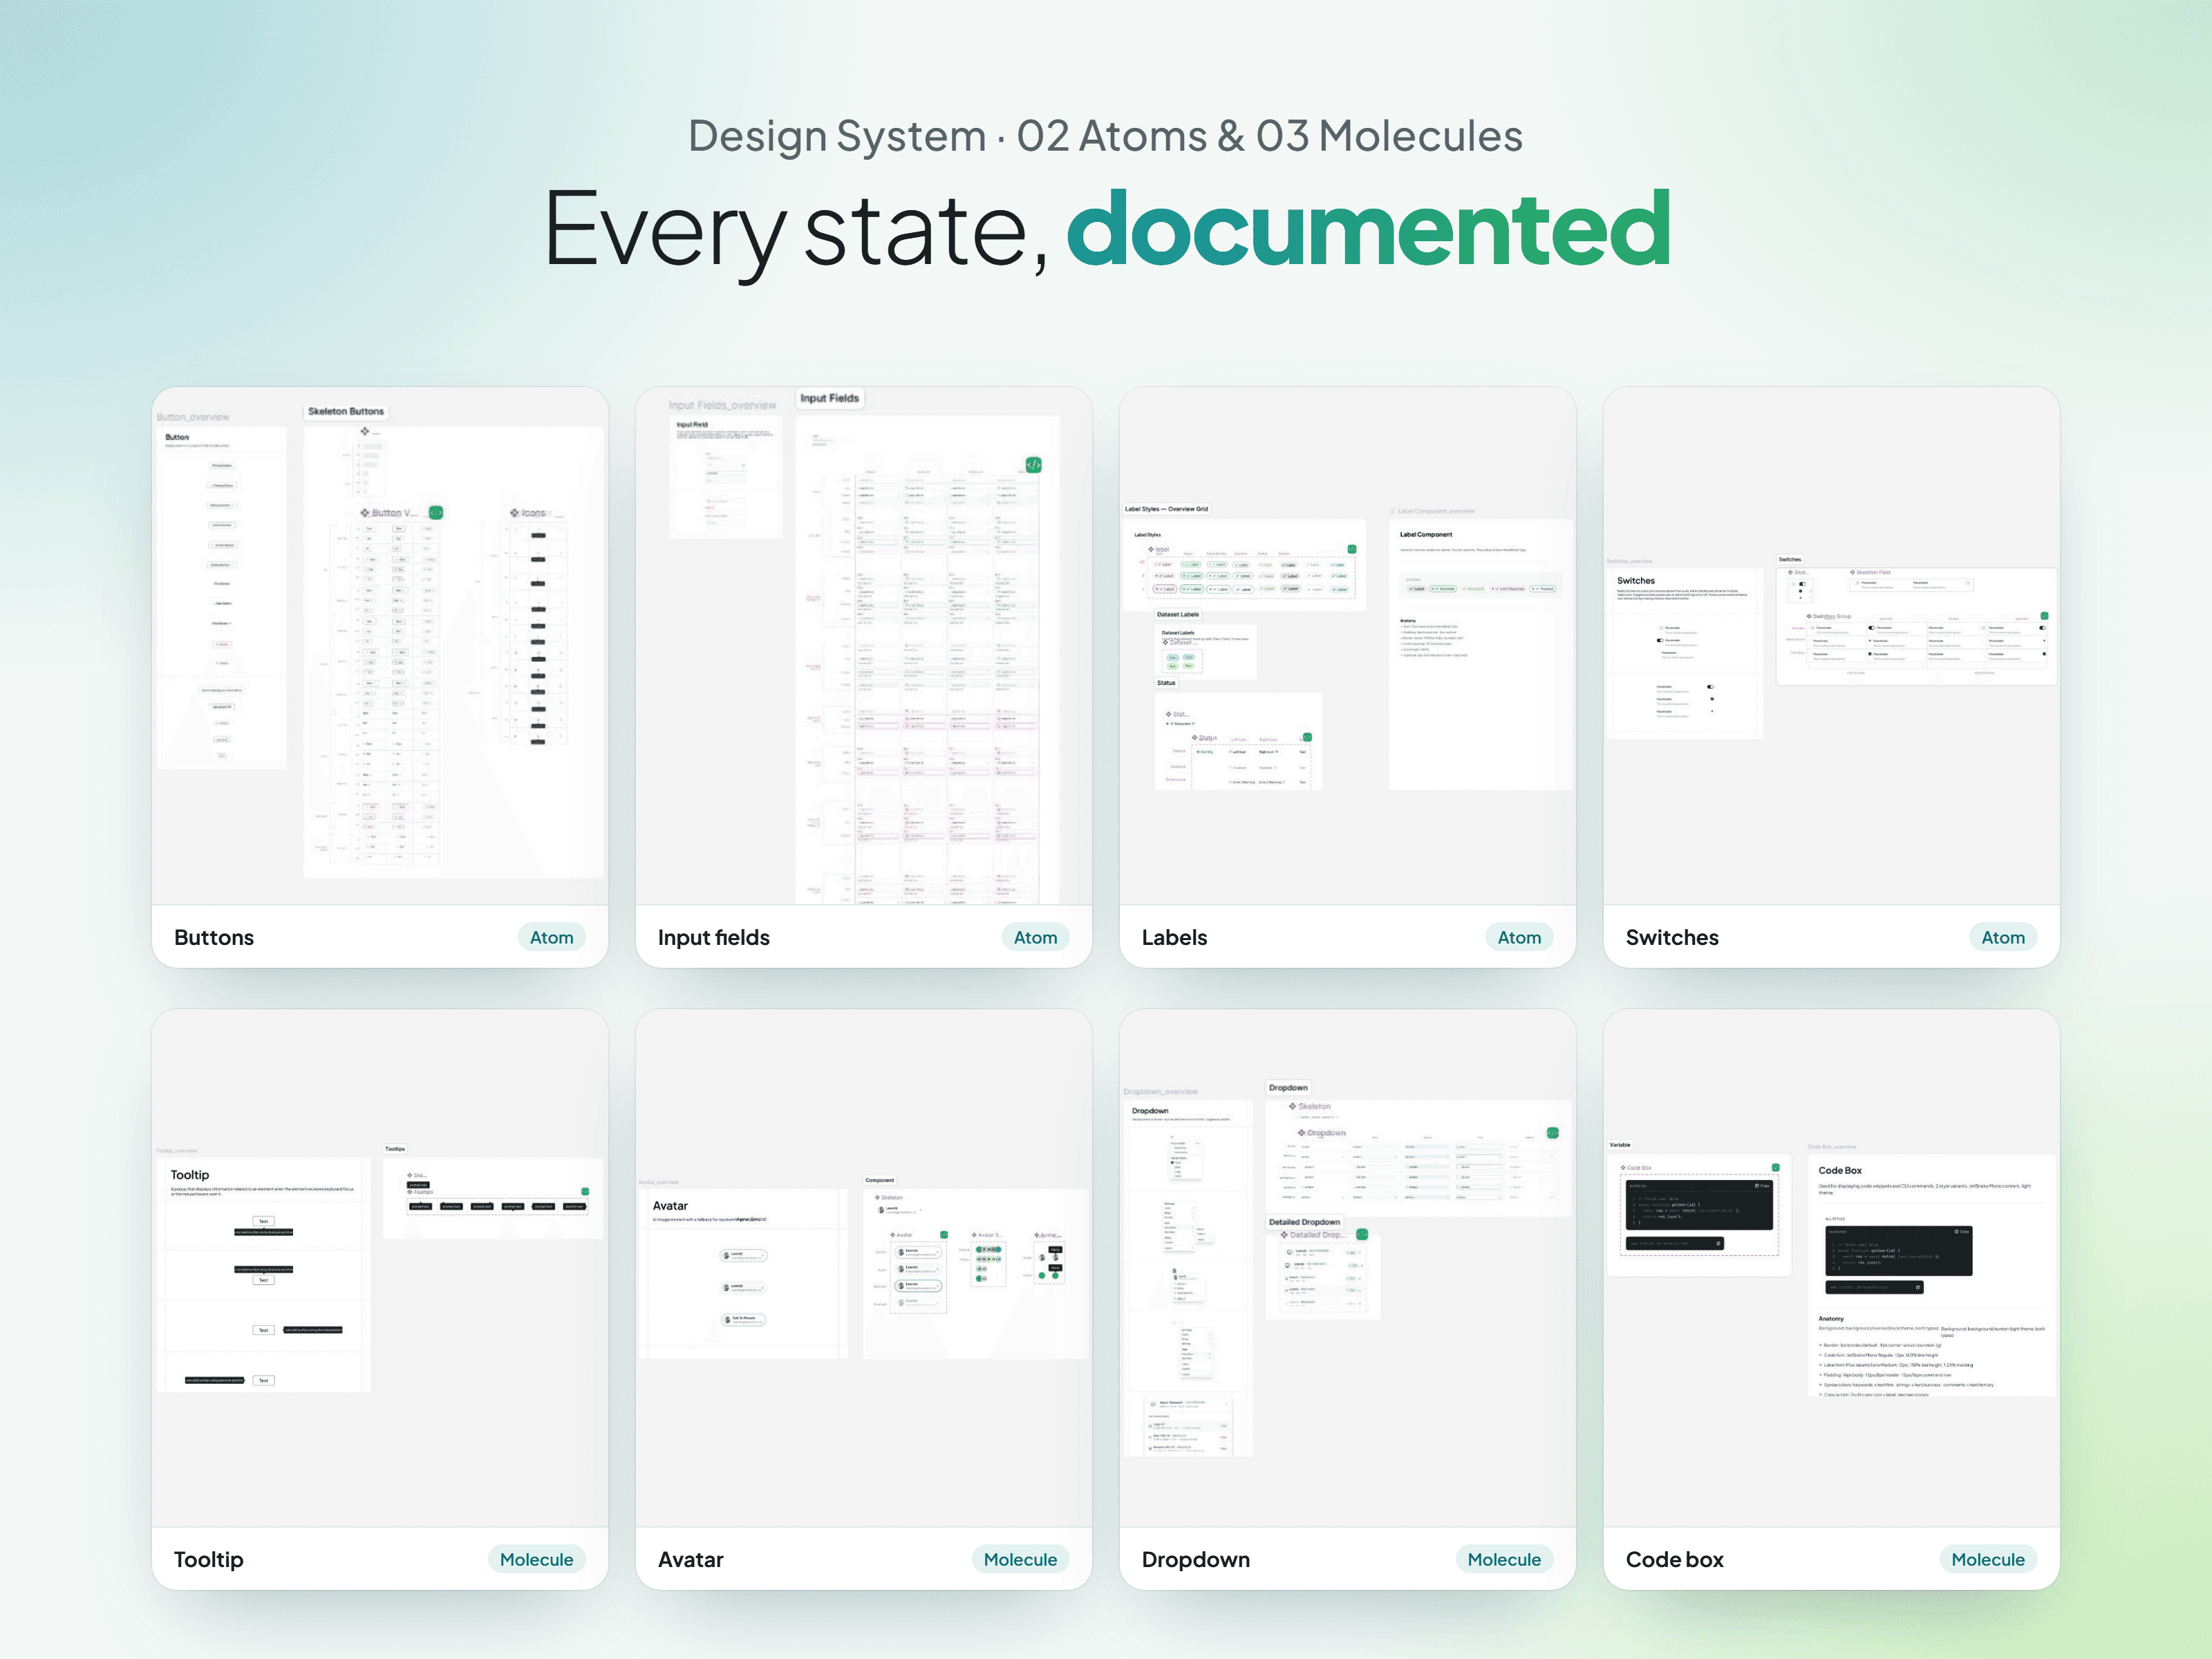Select the 'Tooltip' card title at card bottom
This screenshot has width=2212, height=1659.
(x=209, y=1559)
